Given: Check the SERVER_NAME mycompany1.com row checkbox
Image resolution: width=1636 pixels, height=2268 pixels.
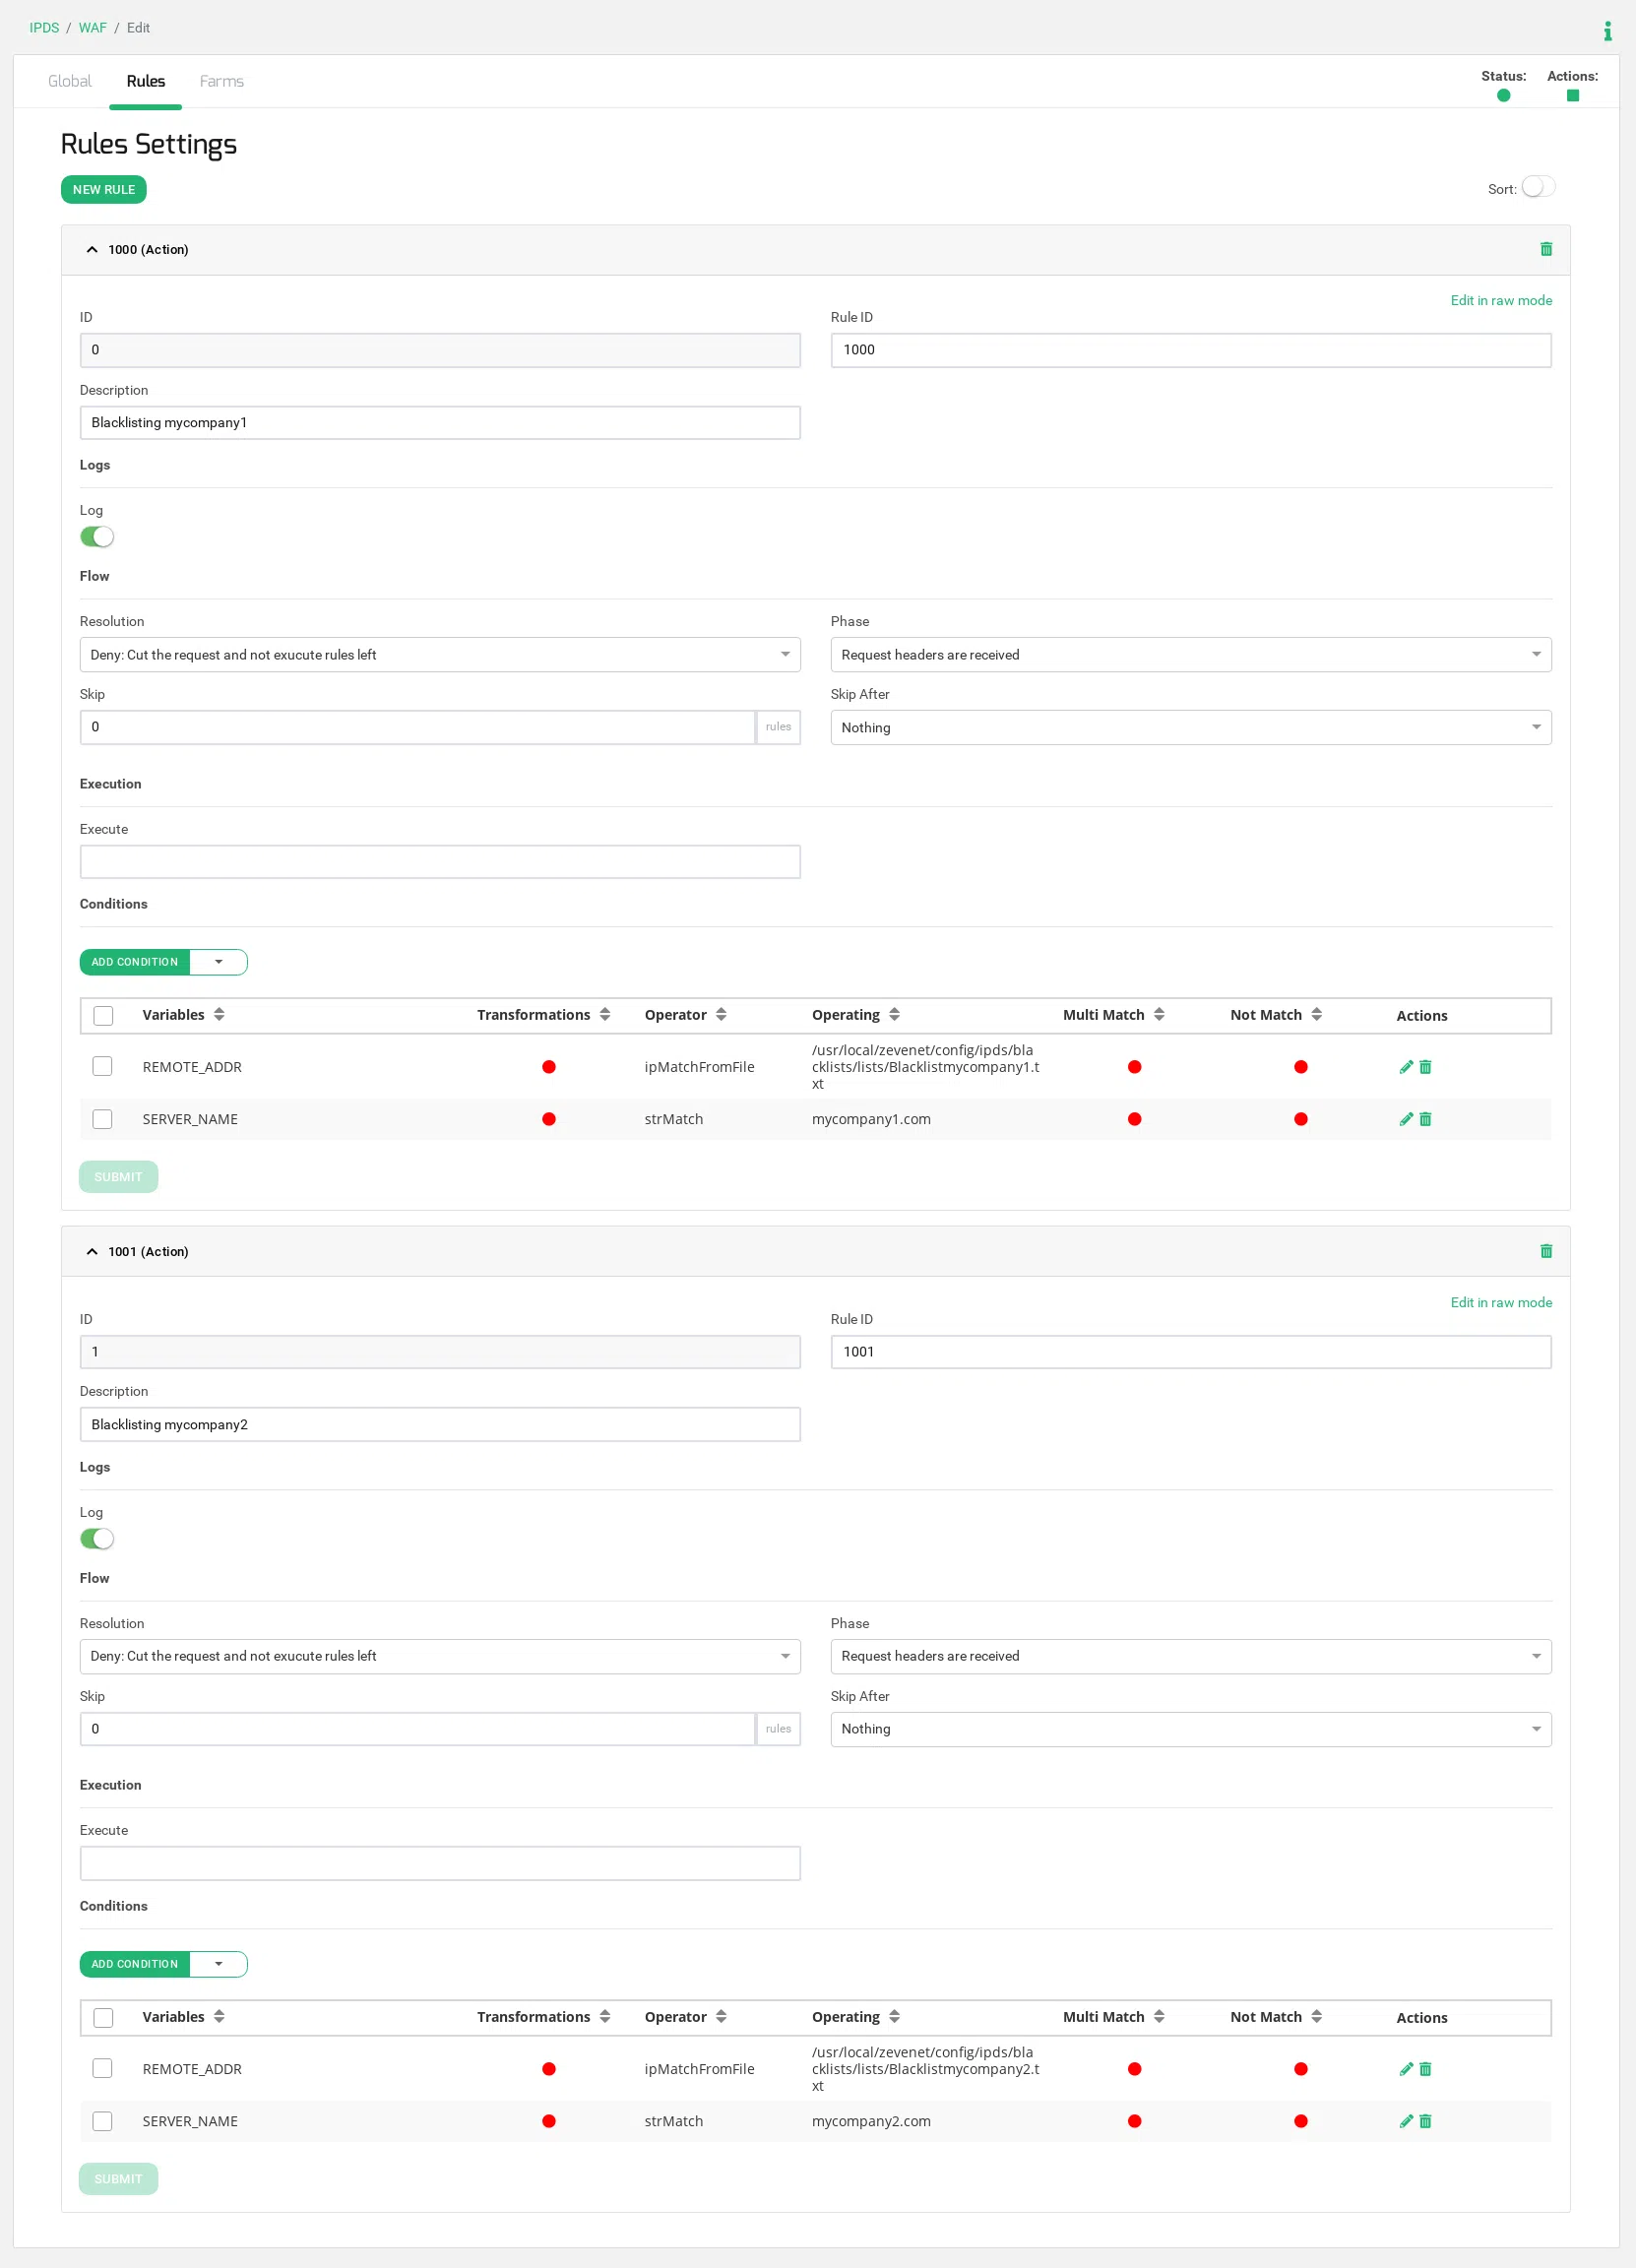Looking at the screenshot, I should pos(102,1119).
